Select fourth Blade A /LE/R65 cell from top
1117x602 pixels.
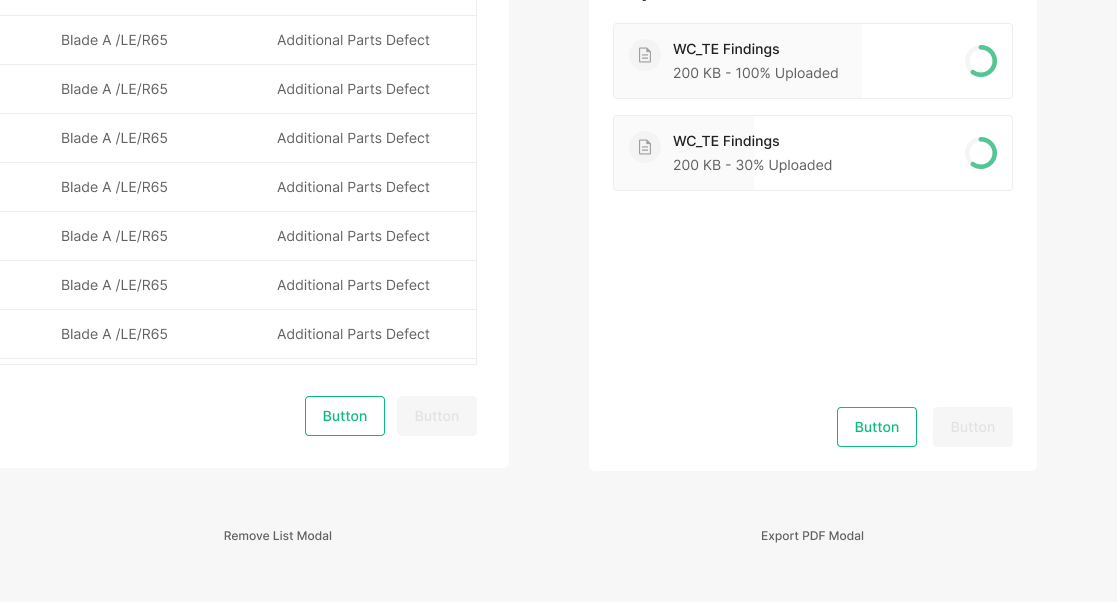(114, 187)
